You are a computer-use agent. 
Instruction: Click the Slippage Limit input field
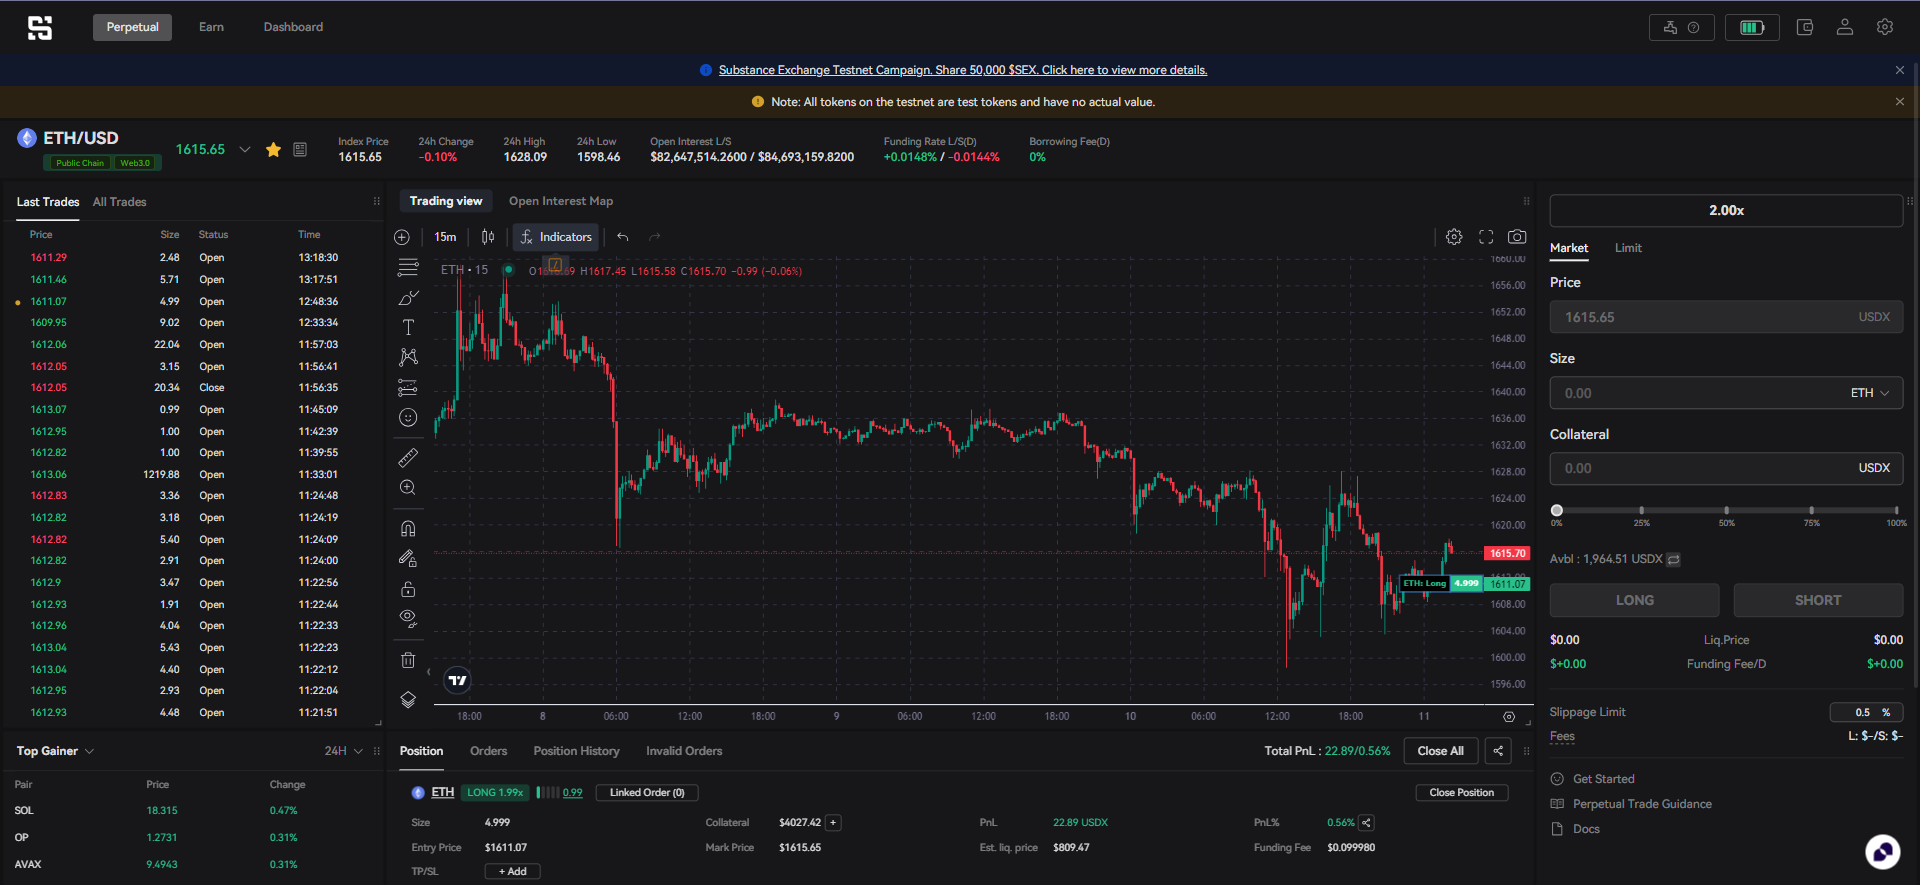point(1866,713)
